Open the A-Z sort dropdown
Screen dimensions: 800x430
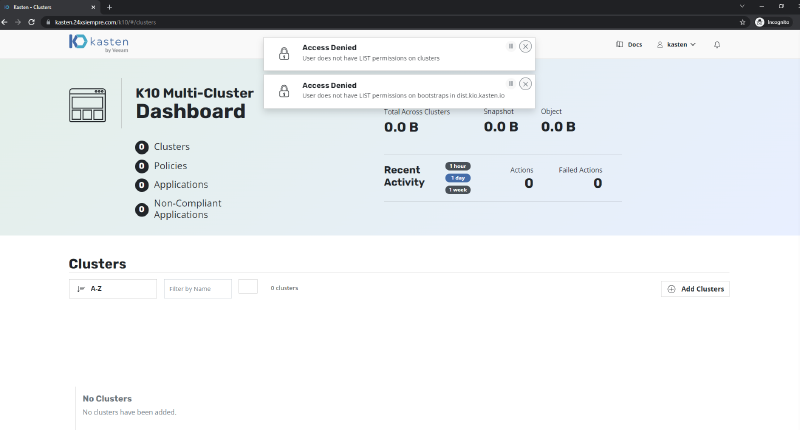pyautogui.click(x=113, y=289)
